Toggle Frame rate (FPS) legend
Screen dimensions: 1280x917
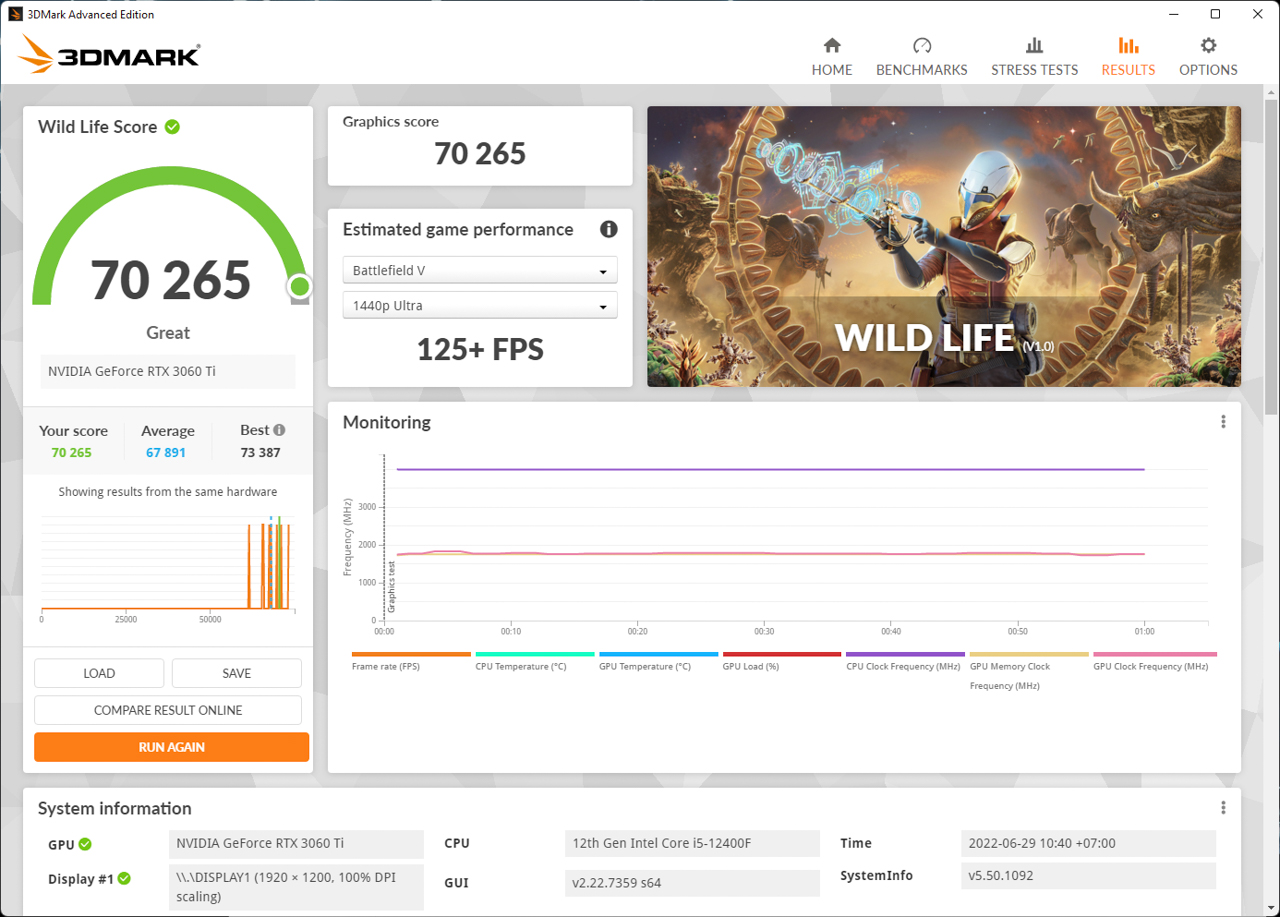(410, 662)
